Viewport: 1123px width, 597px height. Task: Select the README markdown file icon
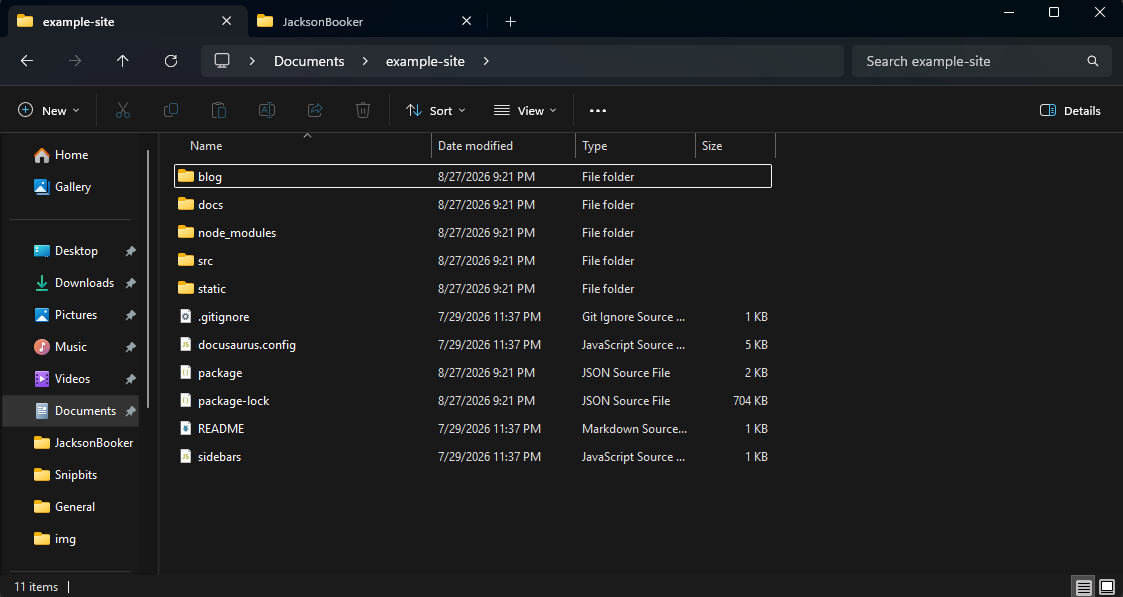(x=185, y=428)
